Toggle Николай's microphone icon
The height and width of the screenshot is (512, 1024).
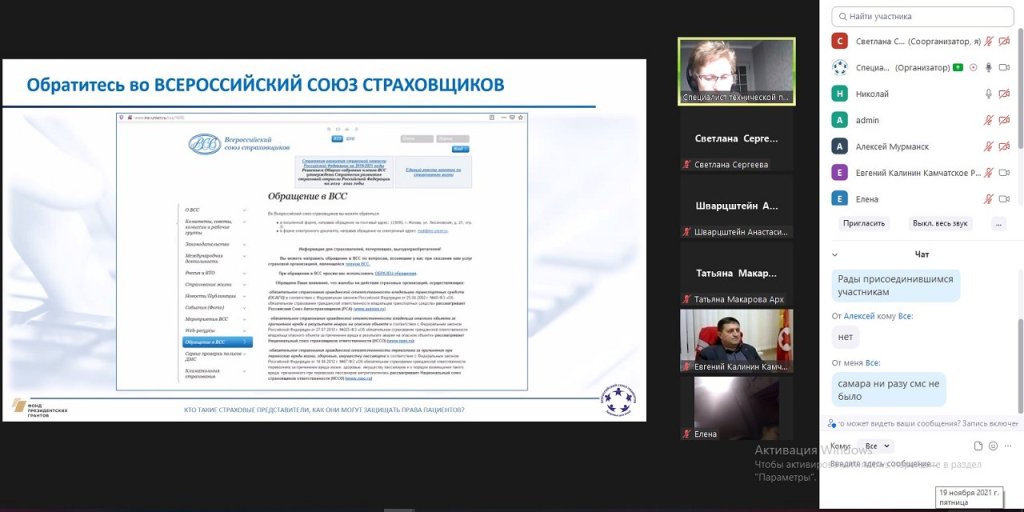pyautogui.click(x=989, y=94)
